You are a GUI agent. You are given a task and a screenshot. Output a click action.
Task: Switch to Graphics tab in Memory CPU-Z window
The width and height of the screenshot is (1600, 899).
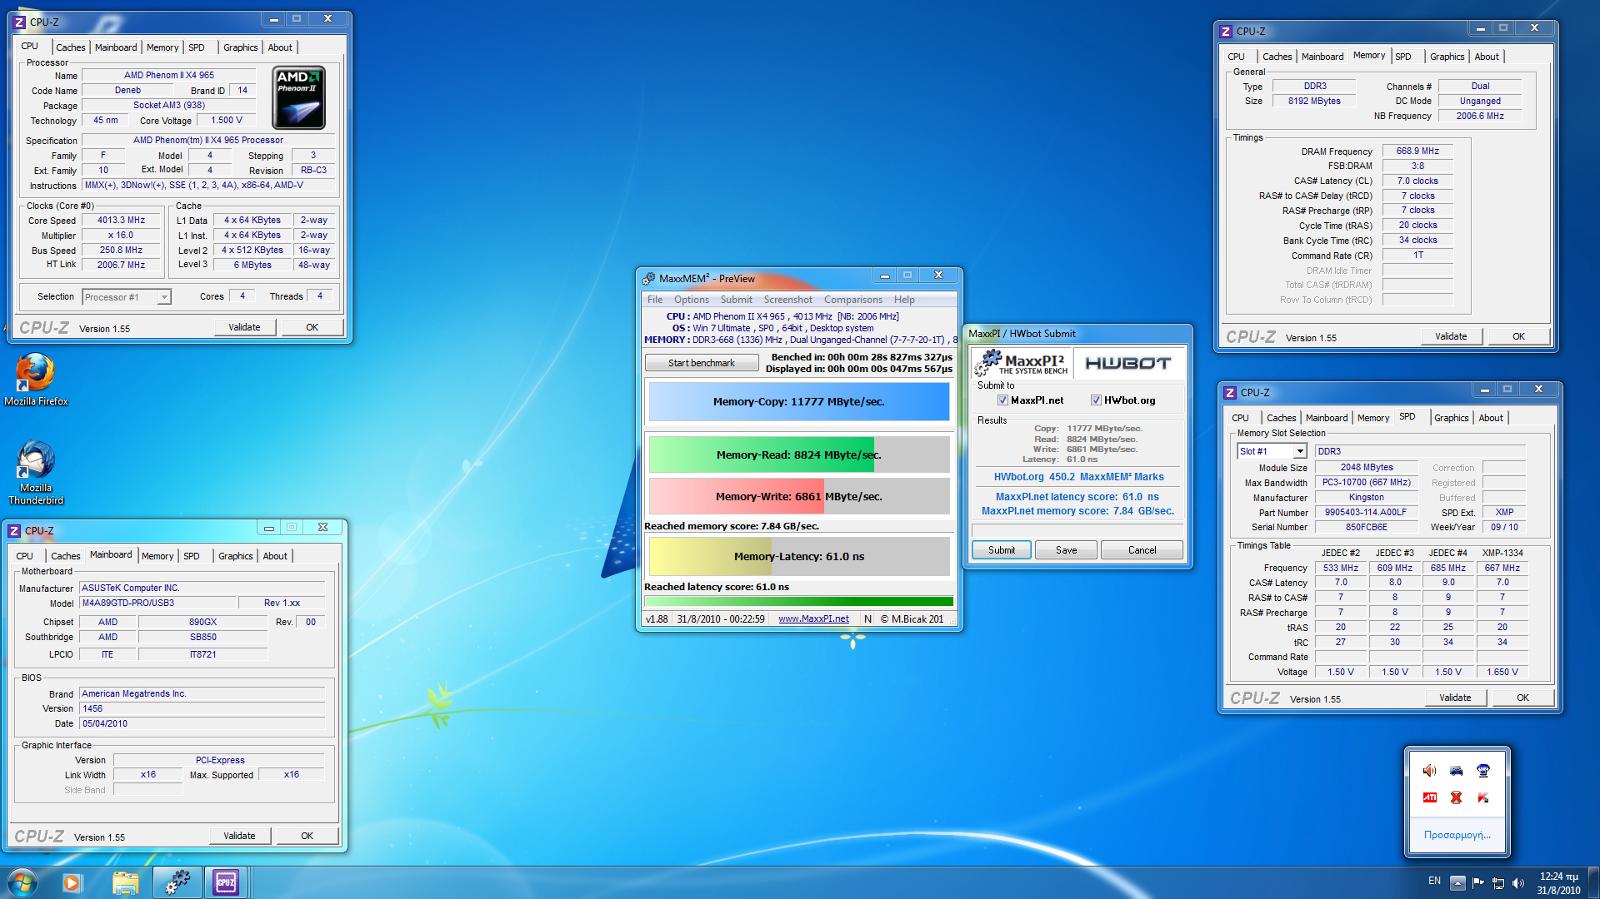[x=1447, y=56]
